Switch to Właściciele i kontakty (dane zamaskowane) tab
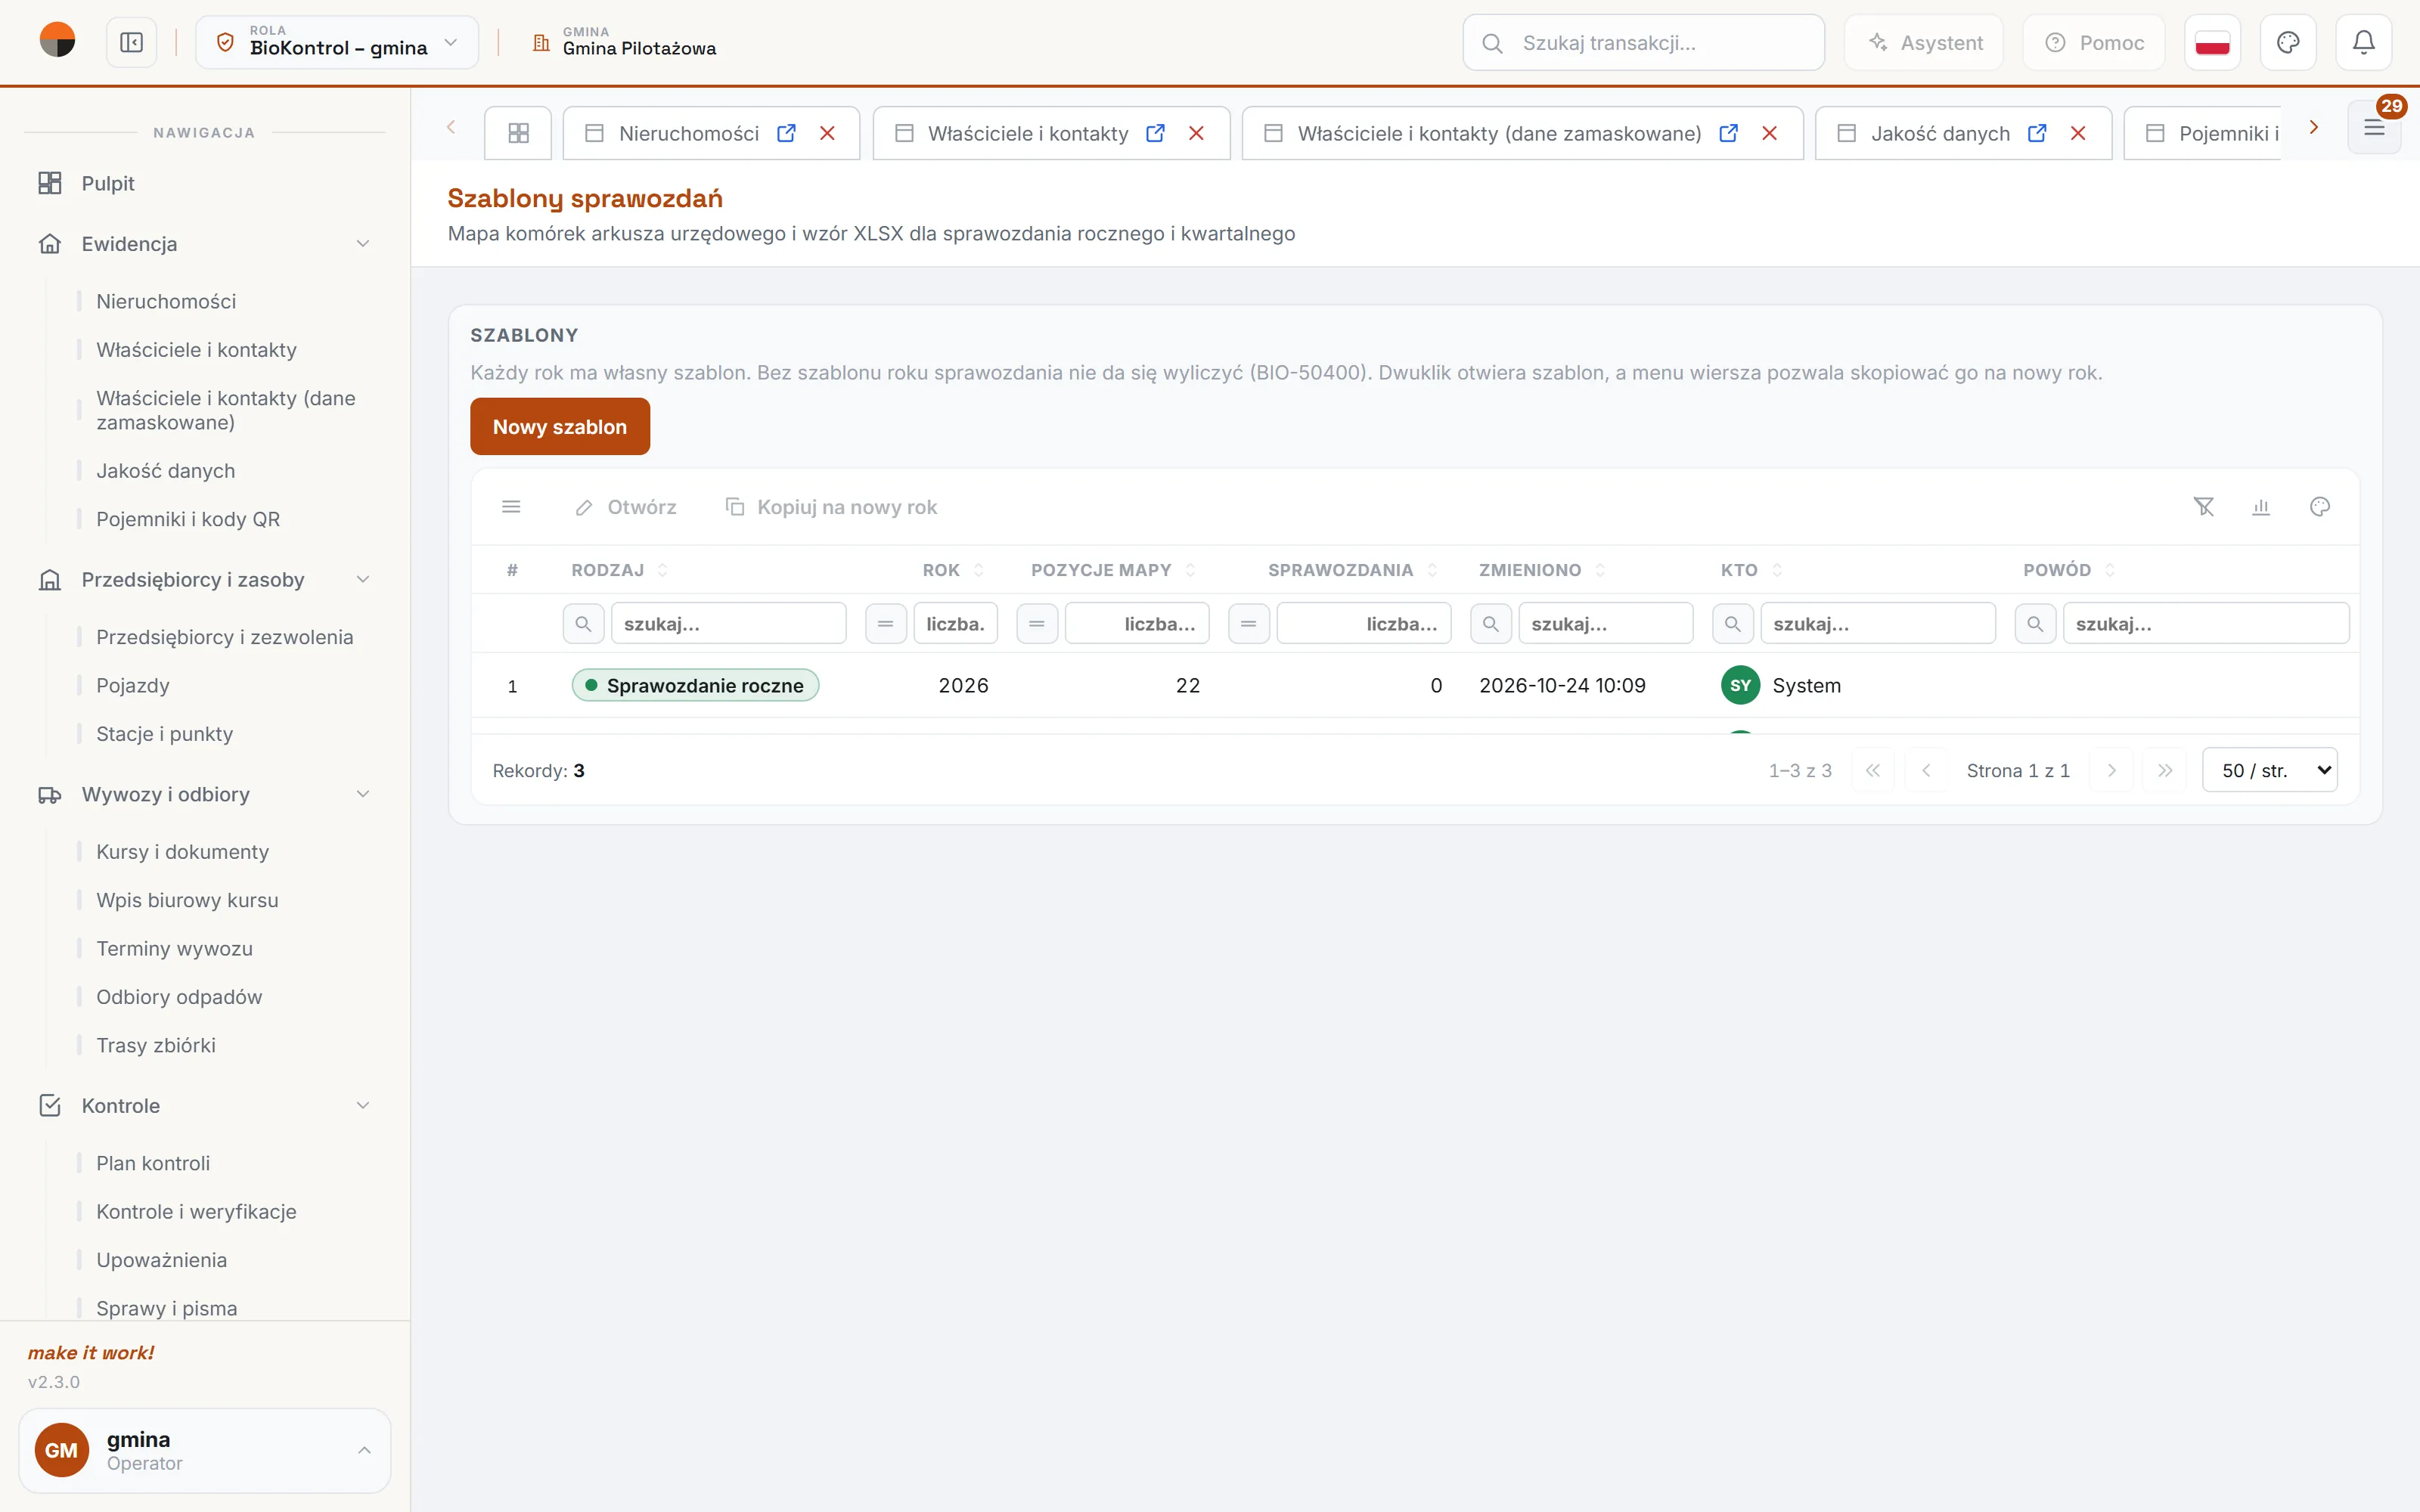 (1499, 133)
